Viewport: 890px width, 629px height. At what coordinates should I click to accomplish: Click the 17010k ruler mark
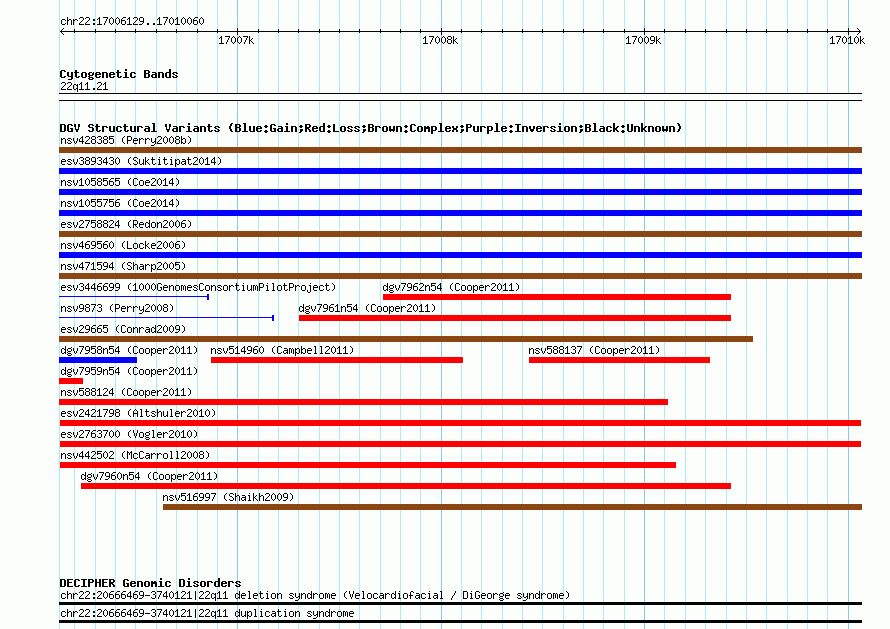click(847, 40)
